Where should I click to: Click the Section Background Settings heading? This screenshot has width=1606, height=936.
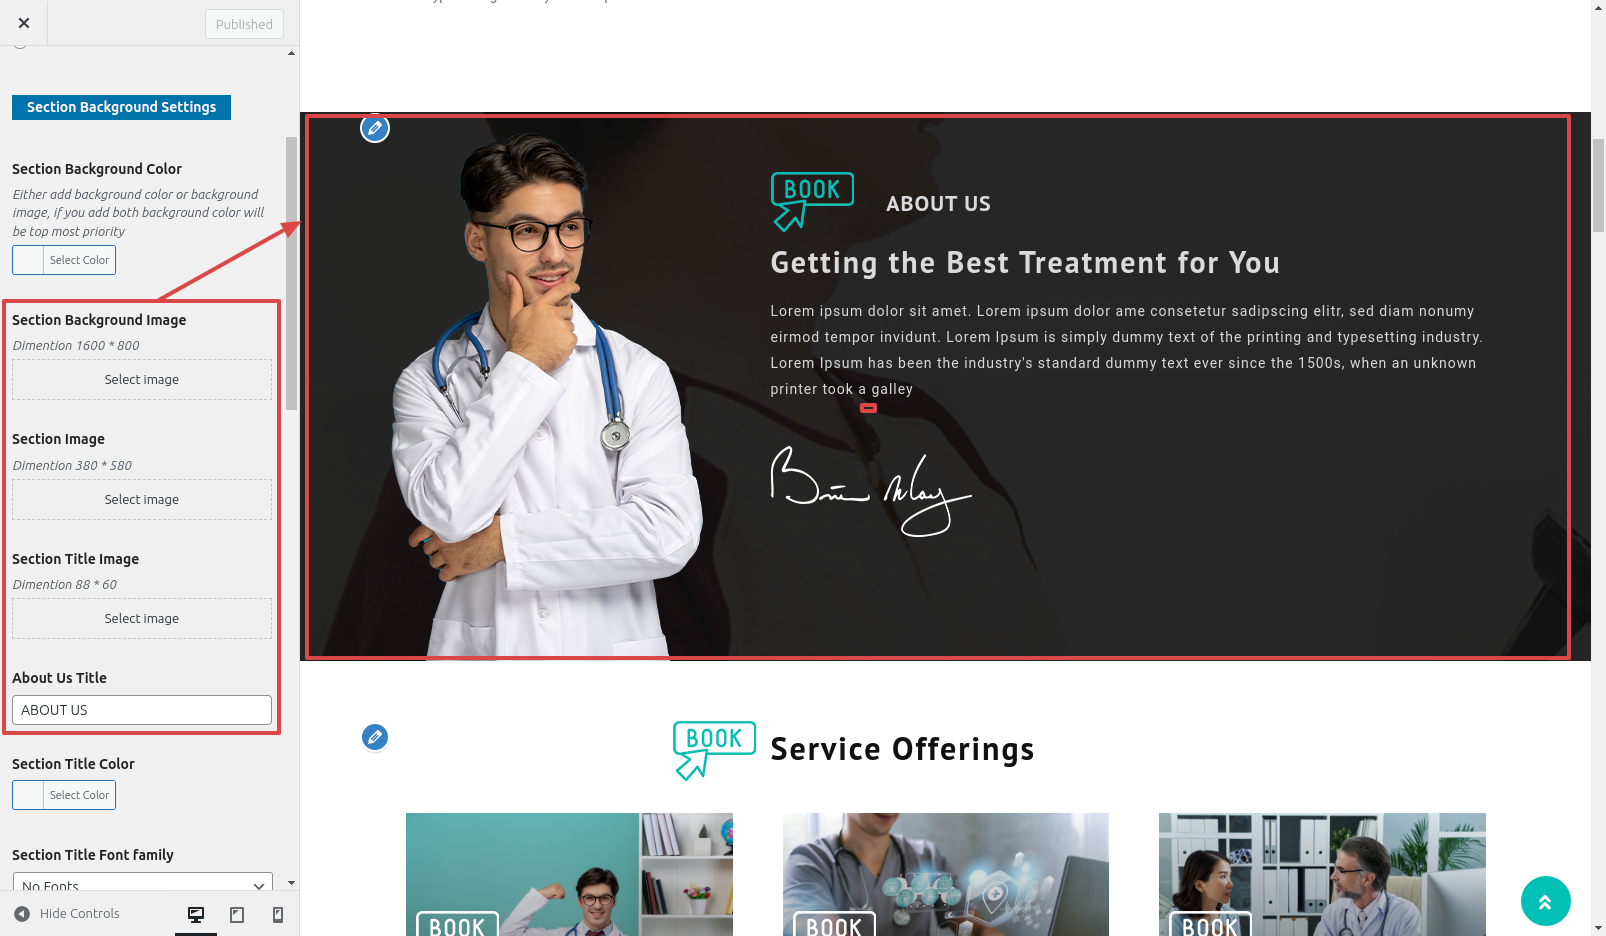121,107
